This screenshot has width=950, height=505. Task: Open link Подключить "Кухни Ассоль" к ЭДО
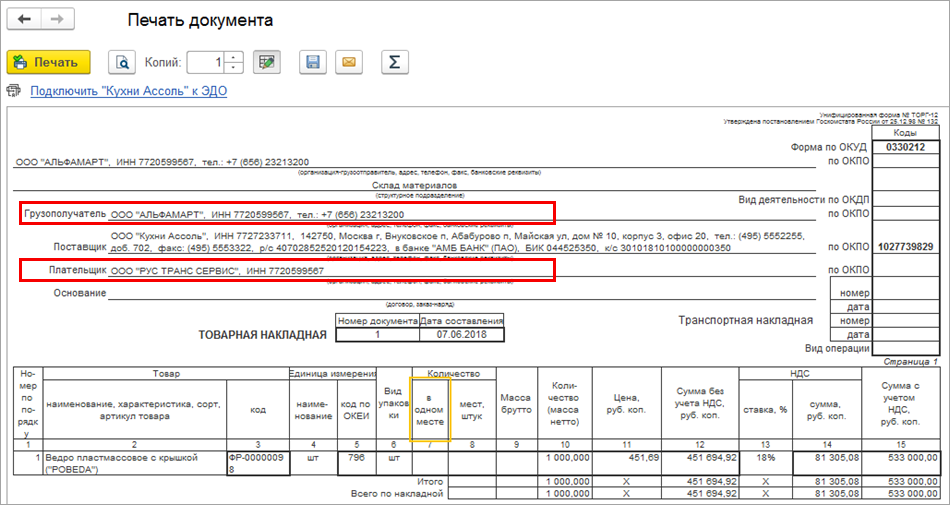point(128,91)
